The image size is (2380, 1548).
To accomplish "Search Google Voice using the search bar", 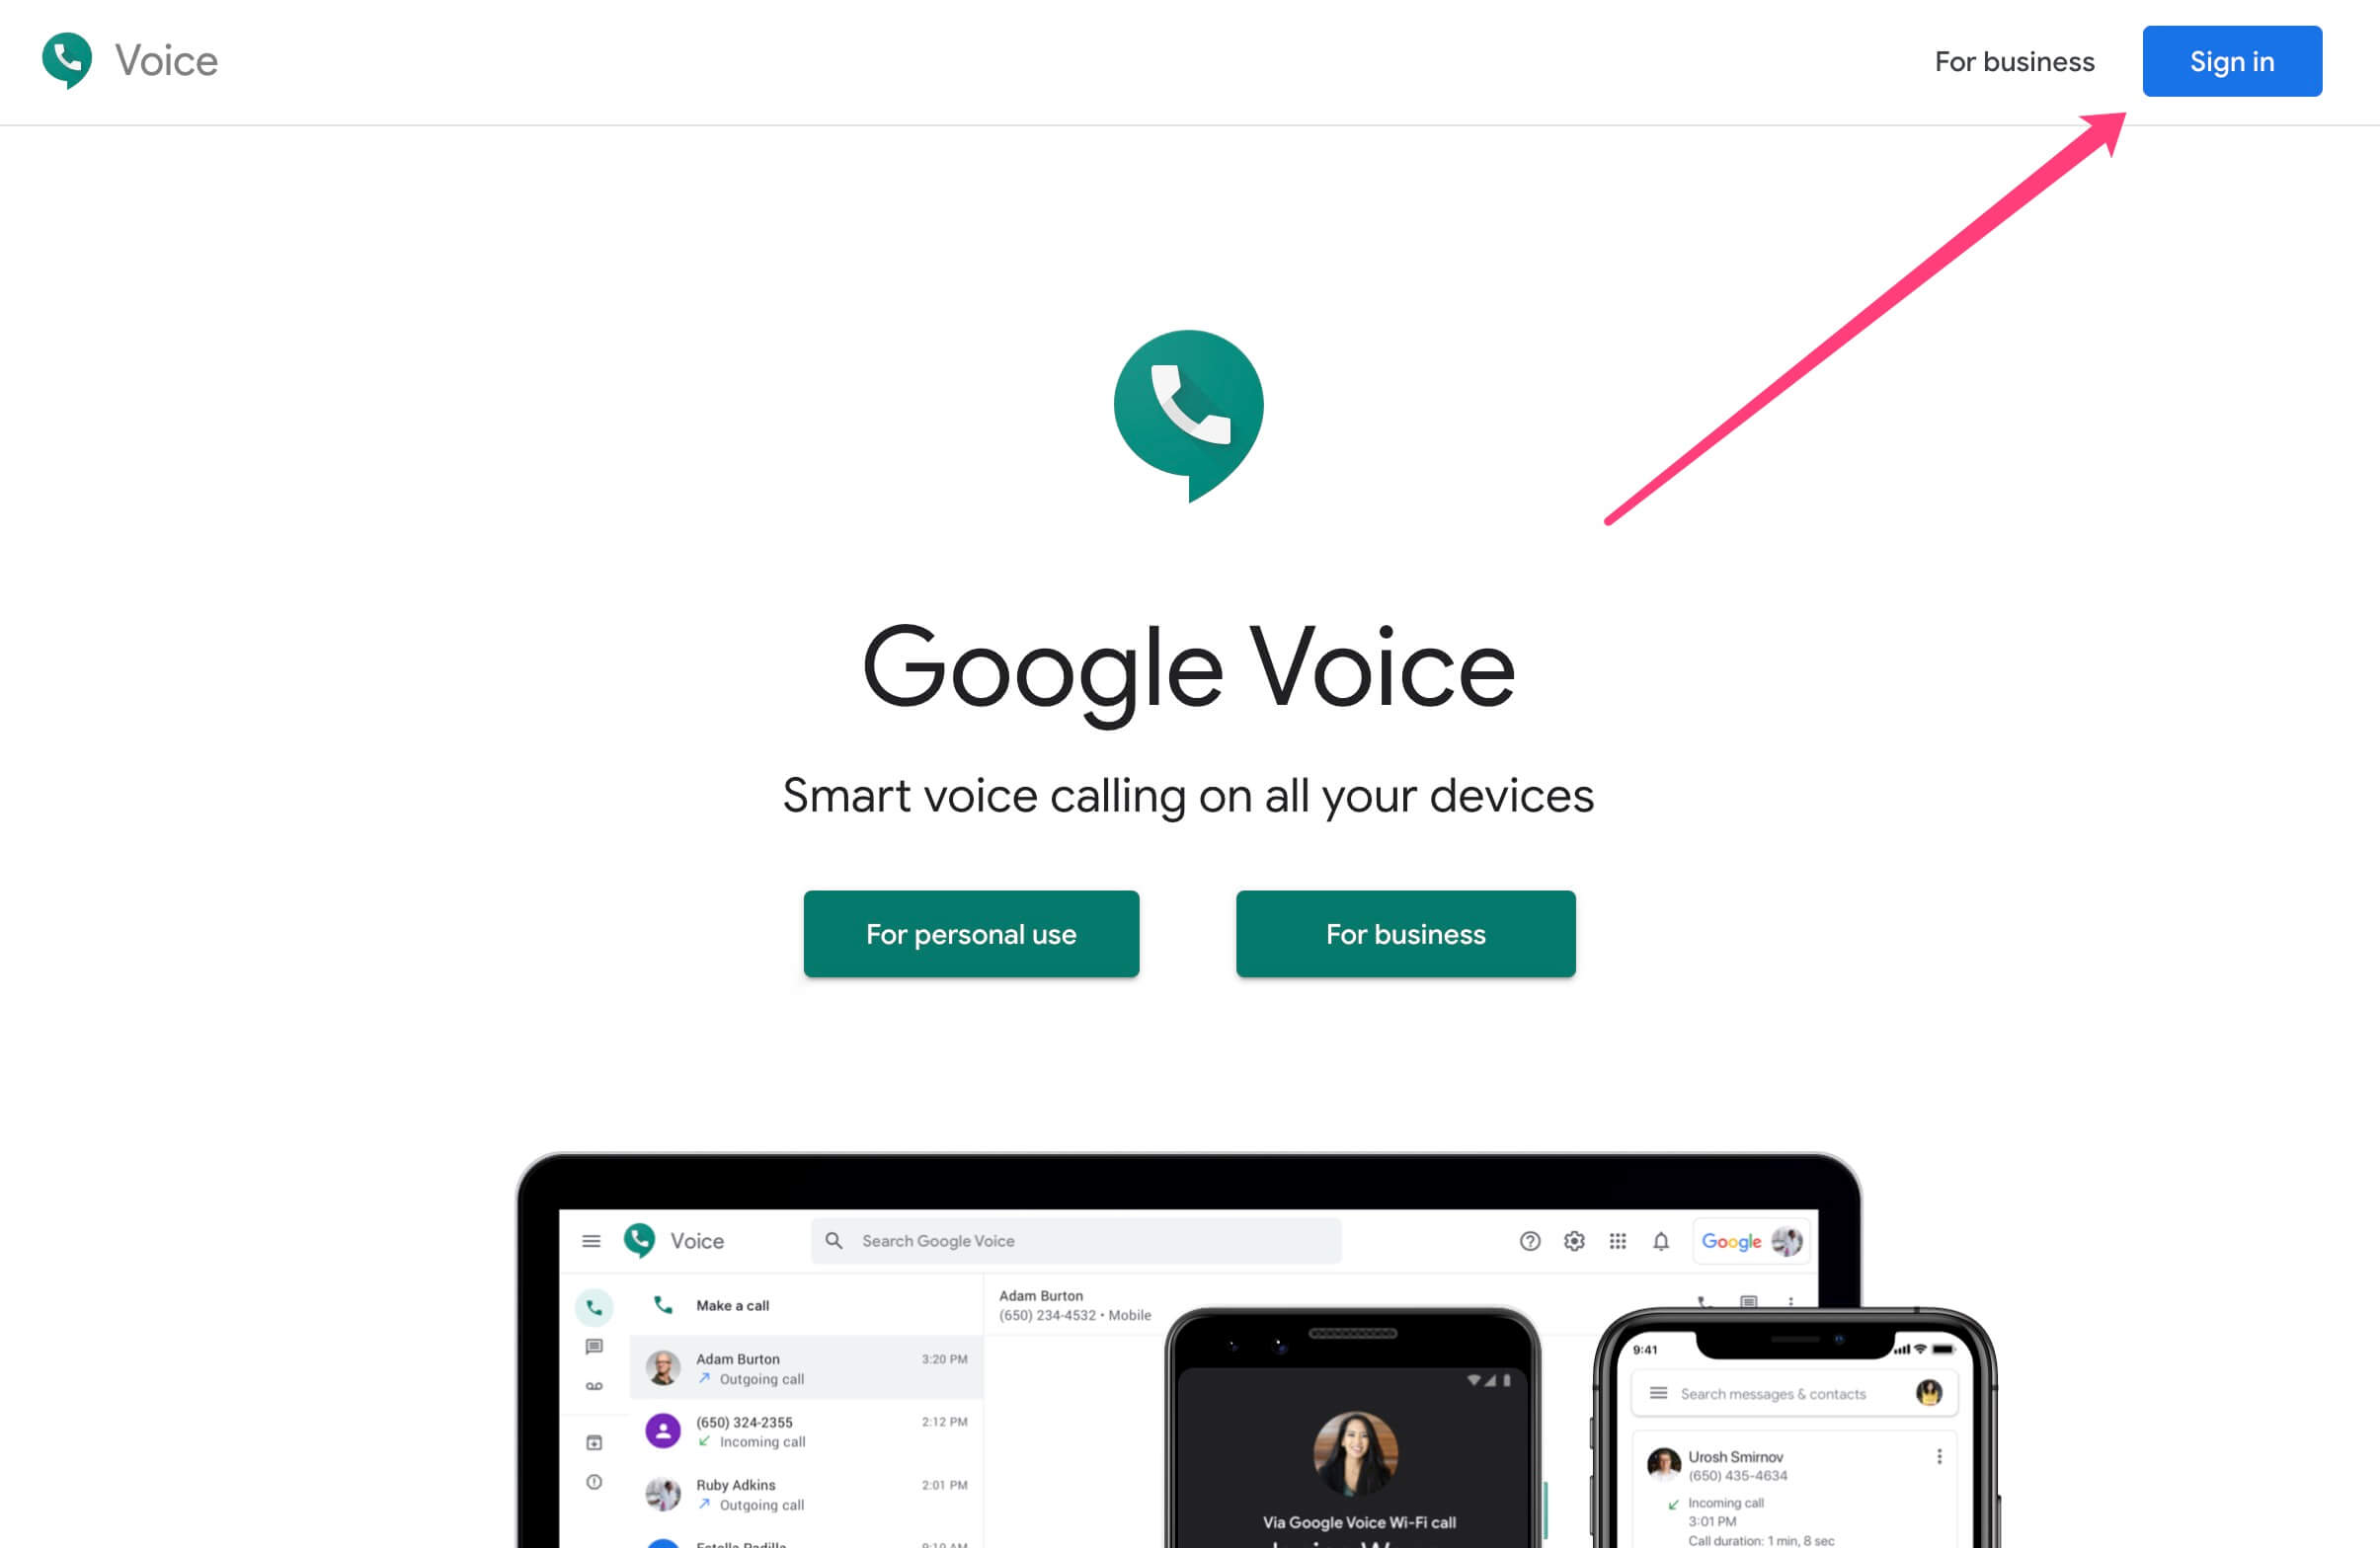I will point(1075,1239).
